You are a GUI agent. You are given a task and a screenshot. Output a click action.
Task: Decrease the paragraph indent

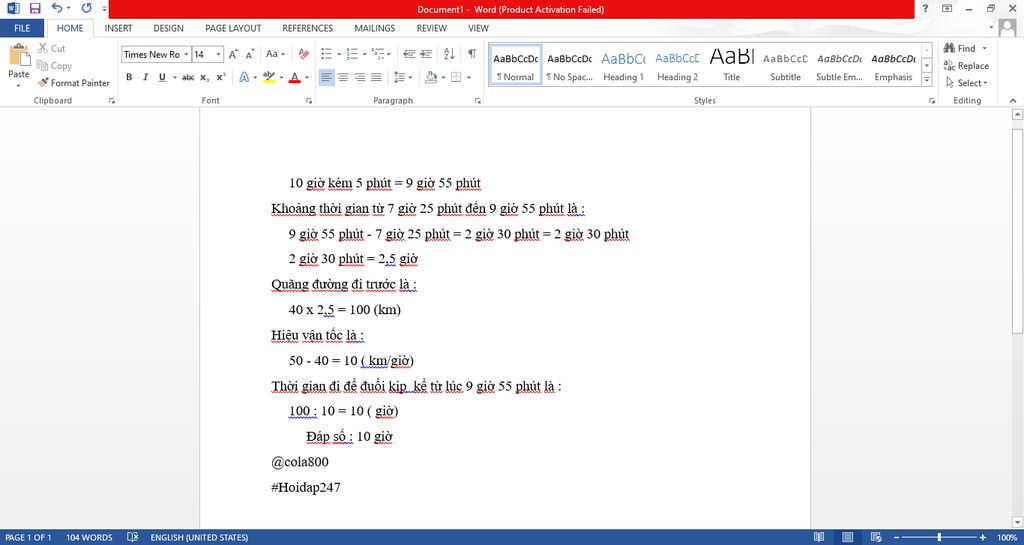tap(409, 54)
